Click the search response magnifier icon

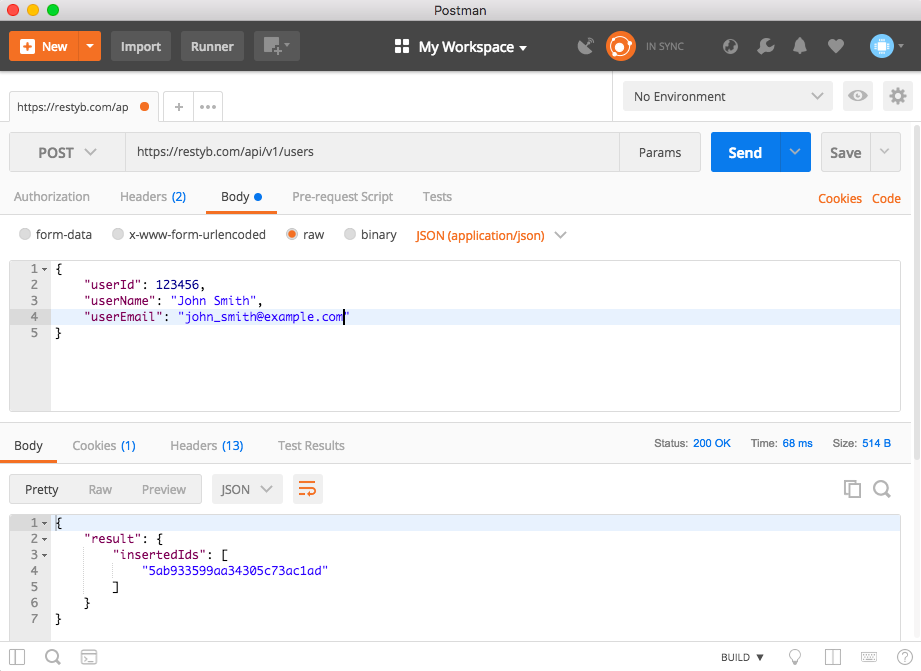tap(882, 489)
